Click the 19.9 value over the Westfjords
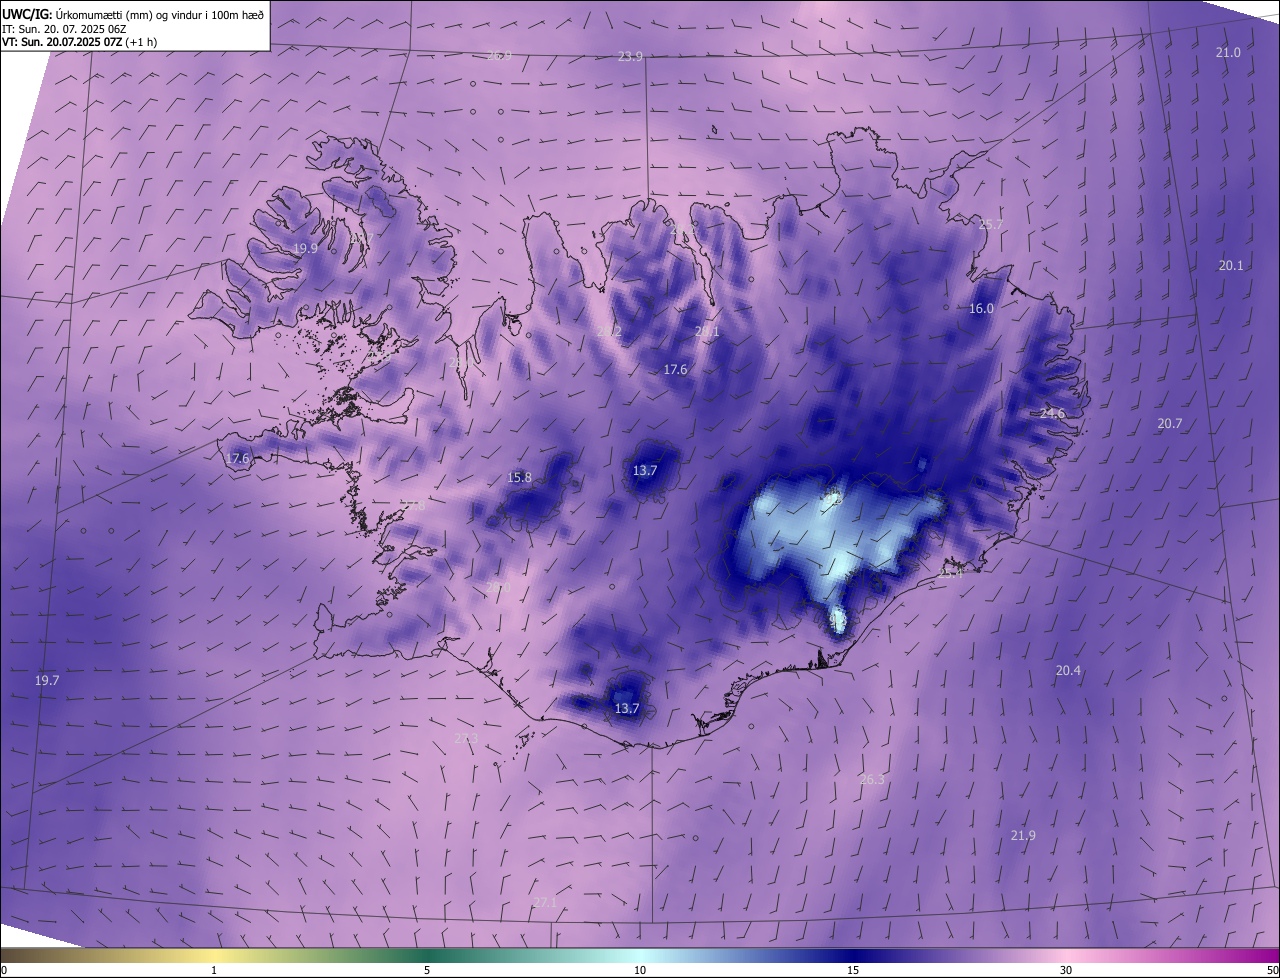 [x=305, y=248]
